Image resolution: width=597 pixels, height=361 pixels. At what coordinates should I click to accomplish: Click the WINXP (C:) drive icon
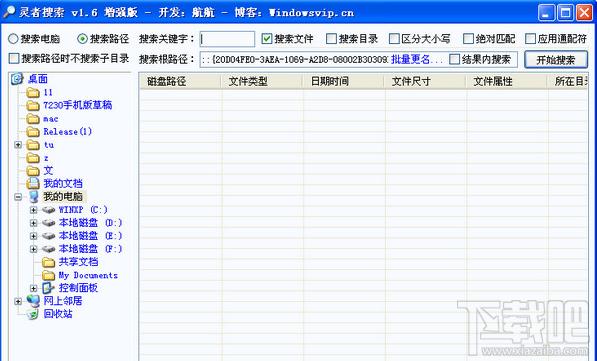(49, 210)
